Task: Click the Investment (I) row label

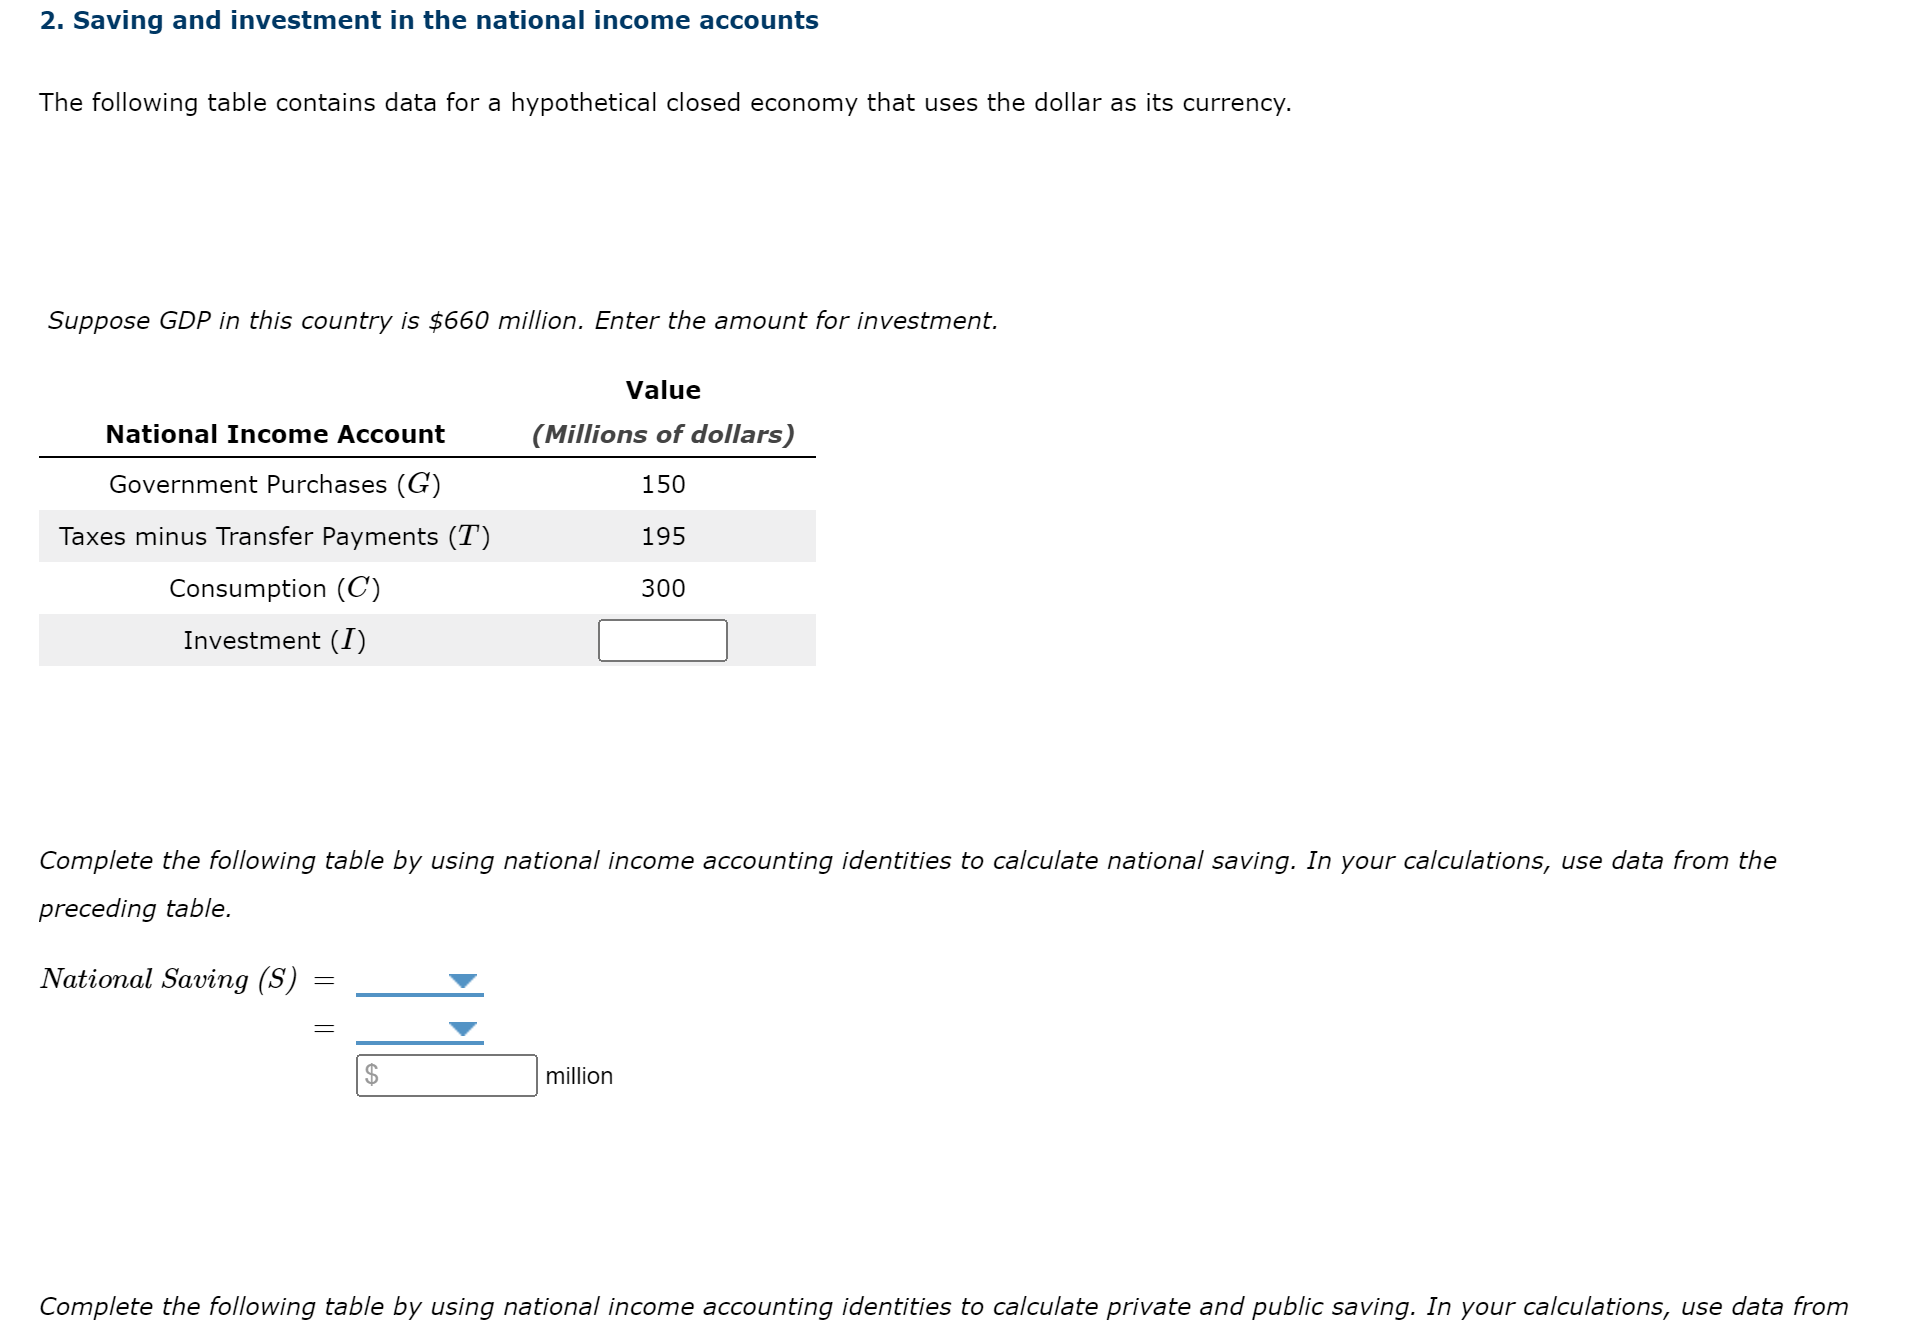Action: [275, 640]
